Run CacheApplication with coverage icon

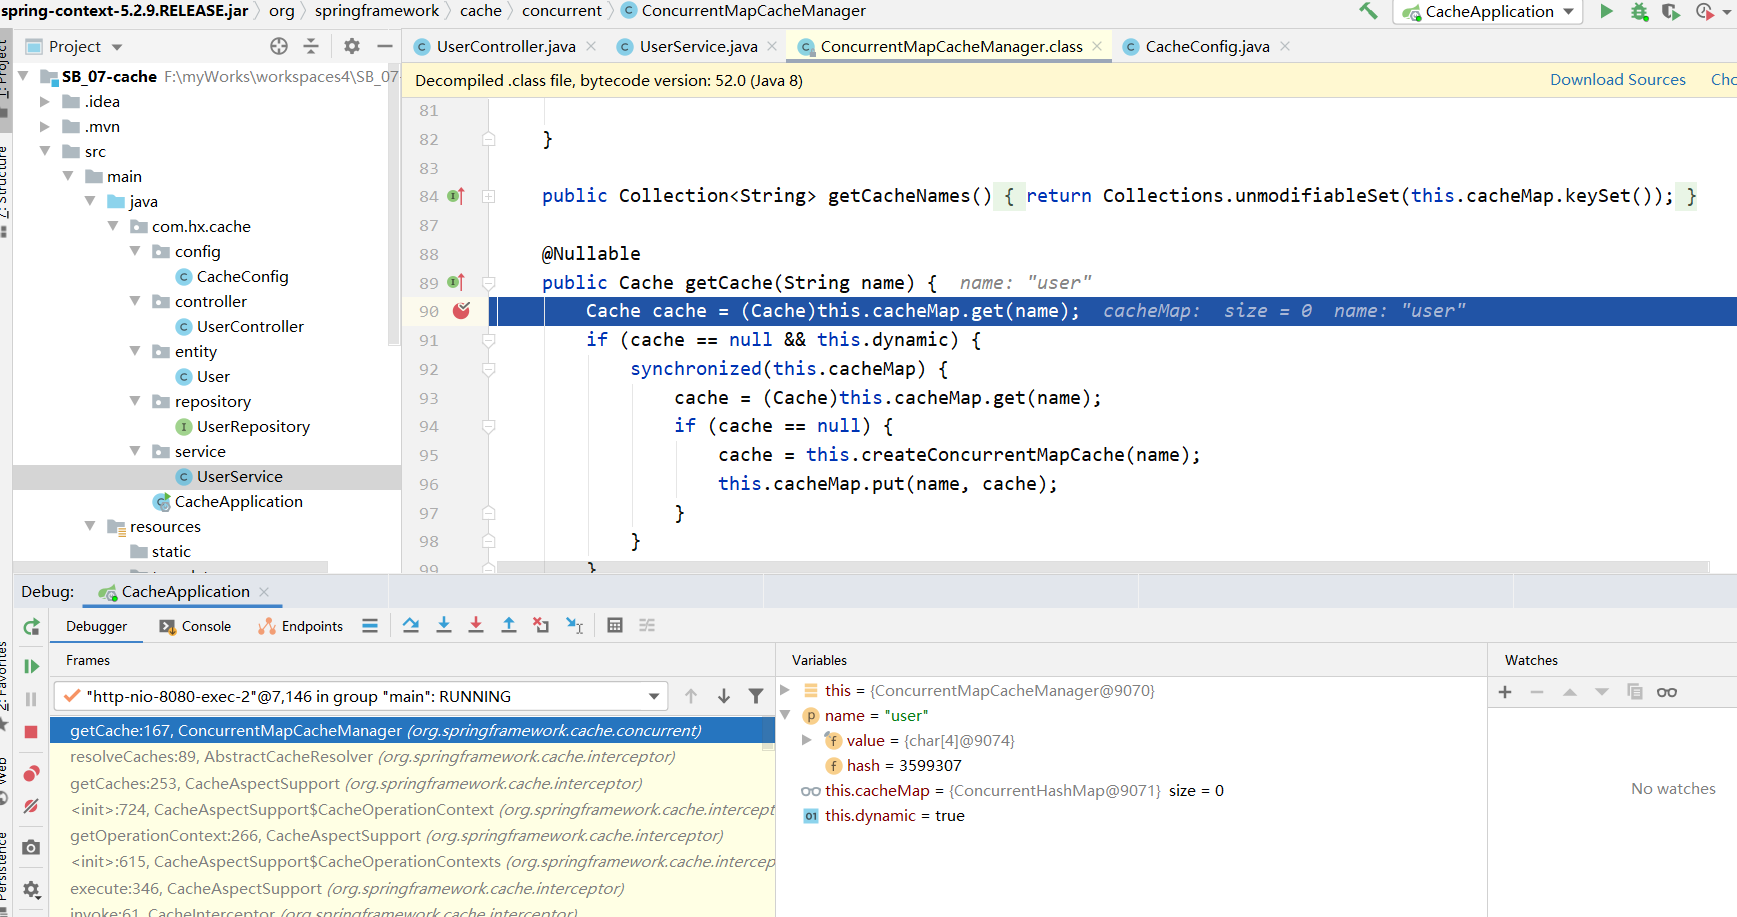1671,11
